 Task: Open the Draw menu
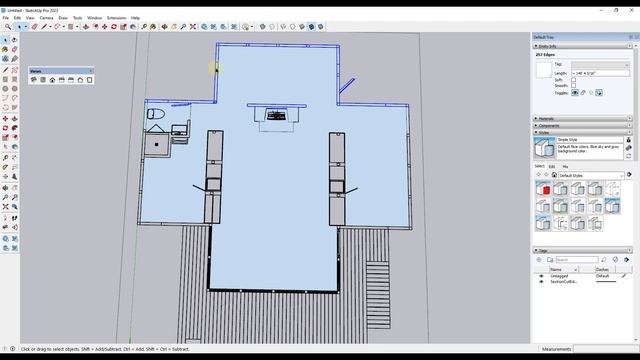pyautogui.click(x=63, y=18)
